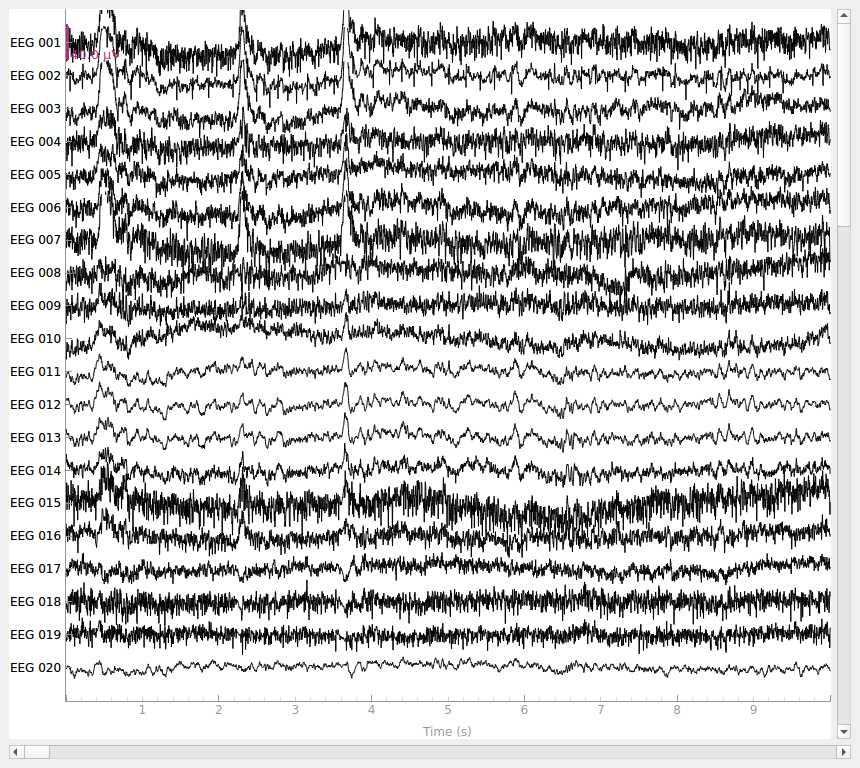The image size is (860, 768).
Task: Click the 40.0 µV scale bar label
Action: tap(94, 55)
